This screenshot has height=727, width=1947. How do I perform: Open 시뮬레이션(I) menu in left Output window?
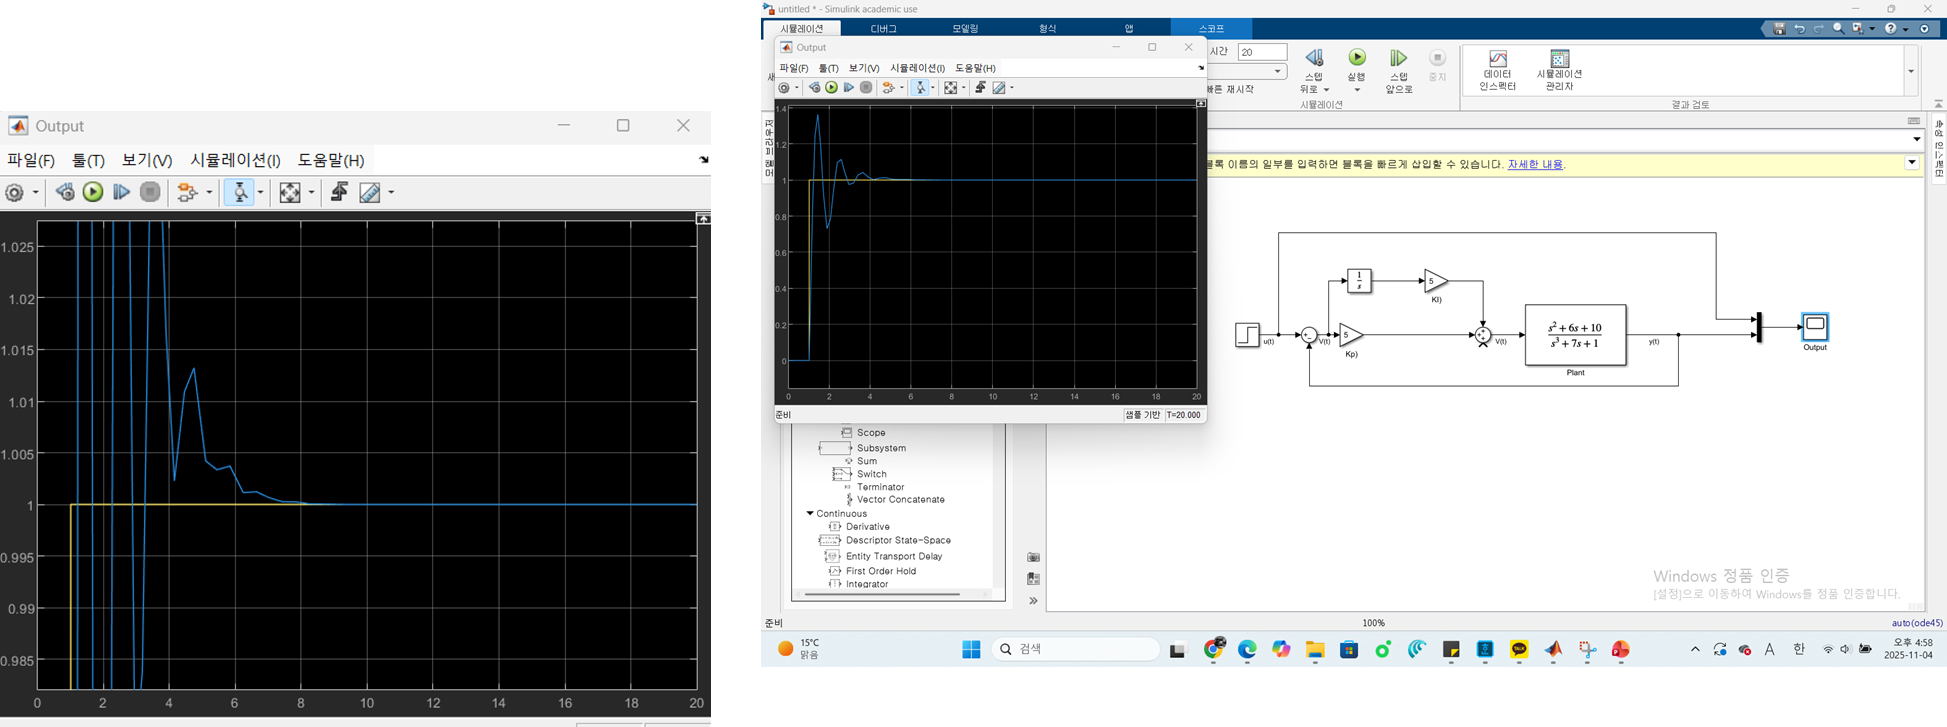point(235,160)
